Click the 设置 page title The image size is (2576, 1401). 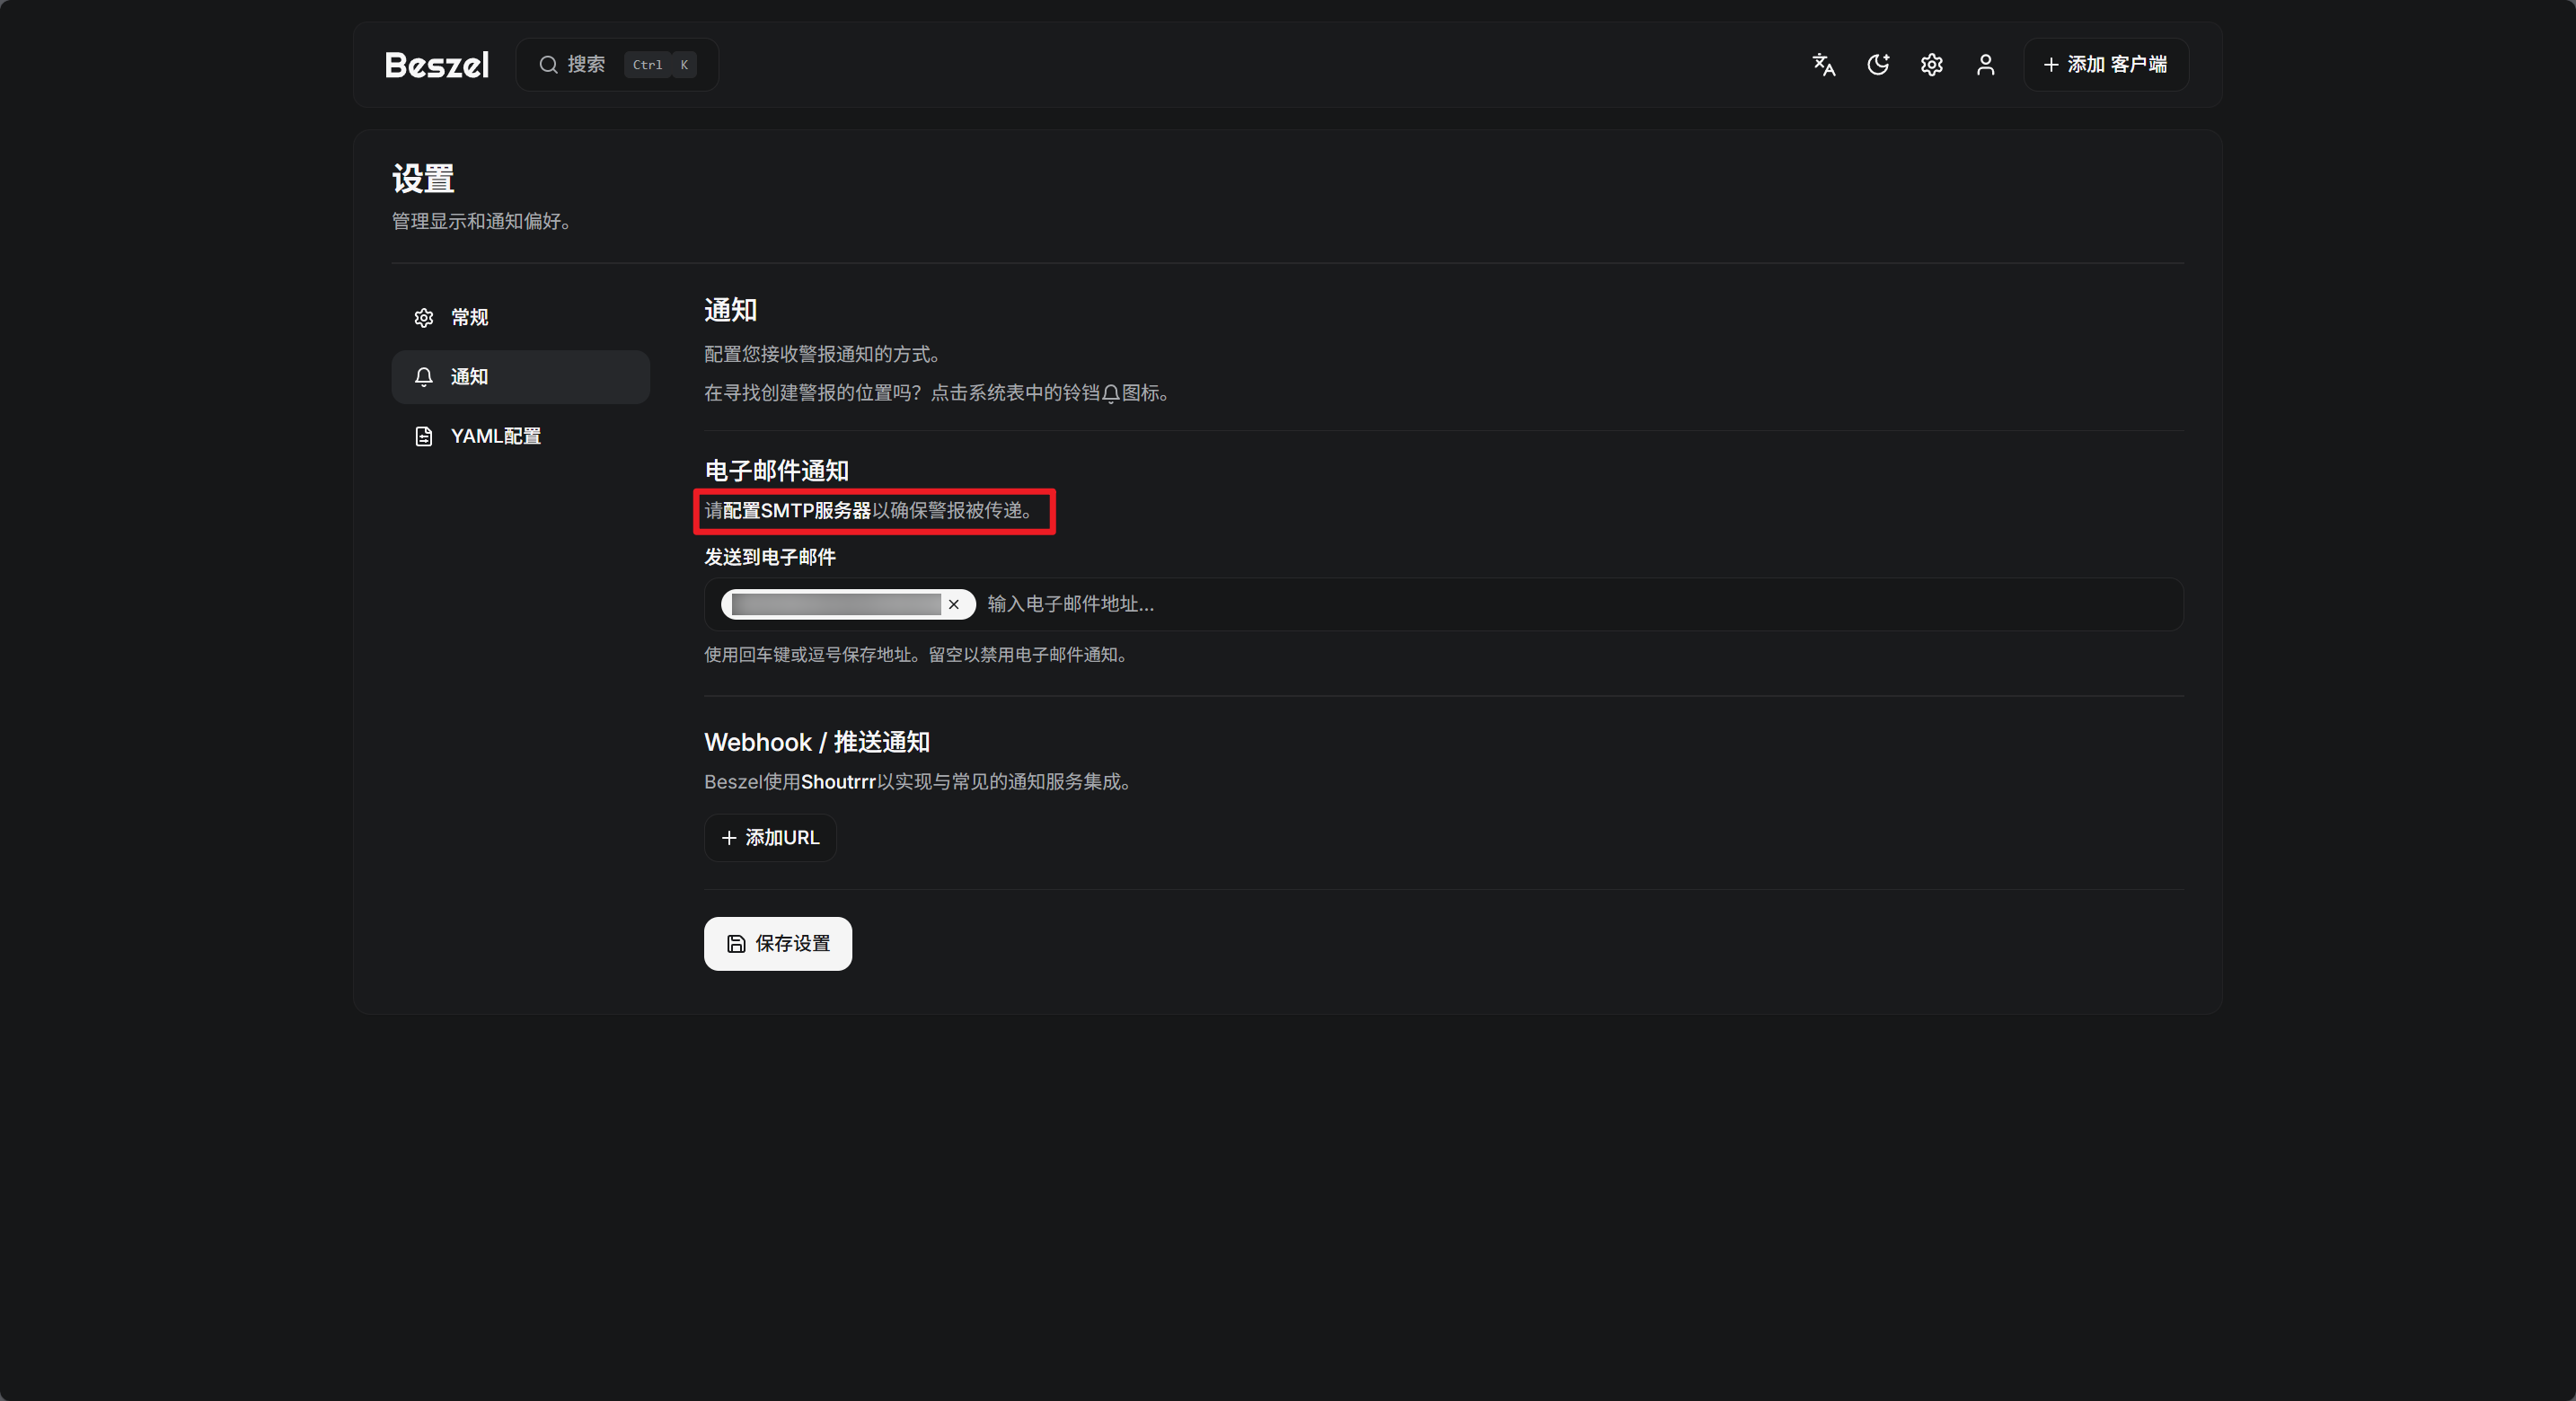423,179
